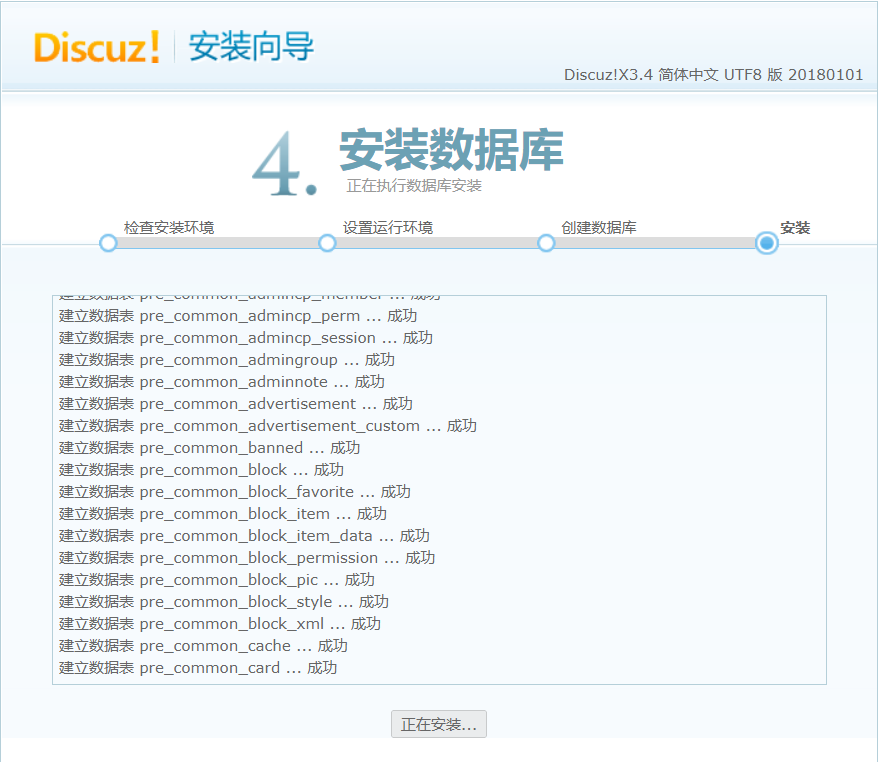Click the pre_common_card log line

[x=198, y=667]
